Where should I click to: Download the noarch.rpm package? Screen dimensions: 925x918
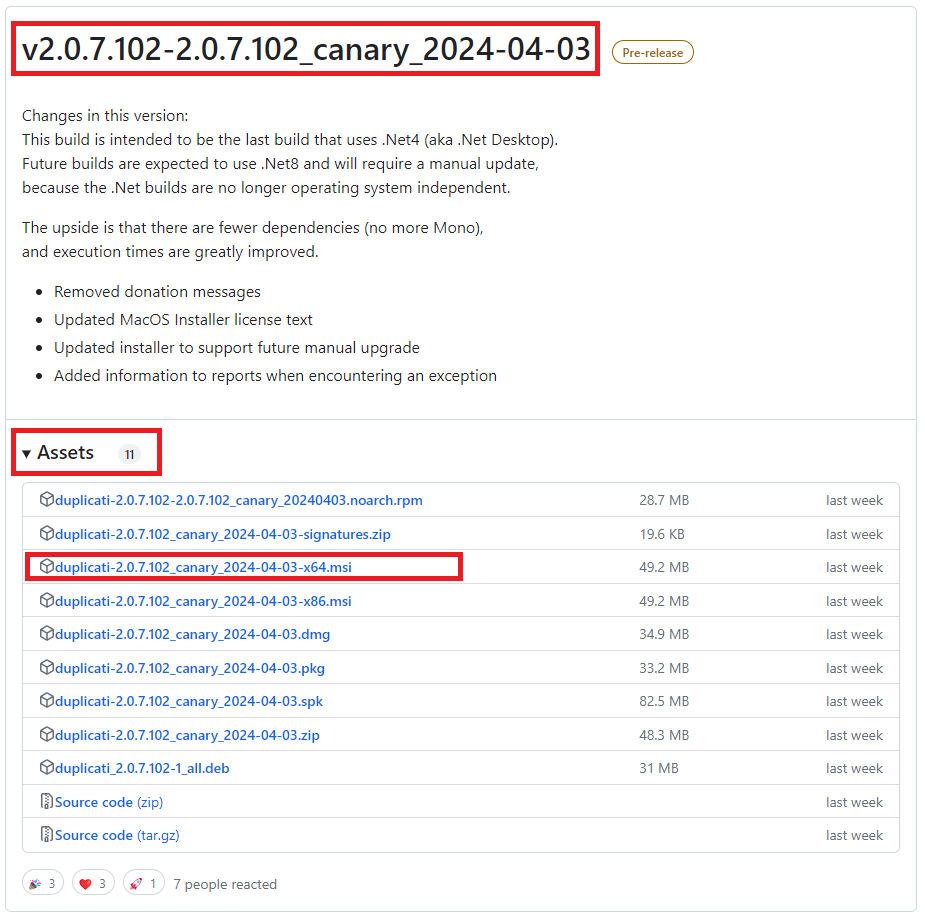[x=238, y=500]
